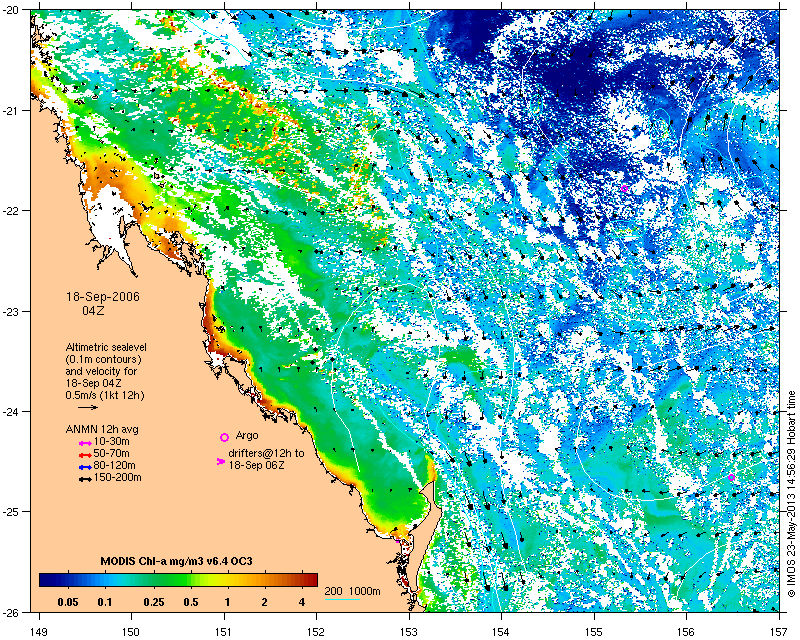Click the '149' longitude axis label

coord(39,632)
